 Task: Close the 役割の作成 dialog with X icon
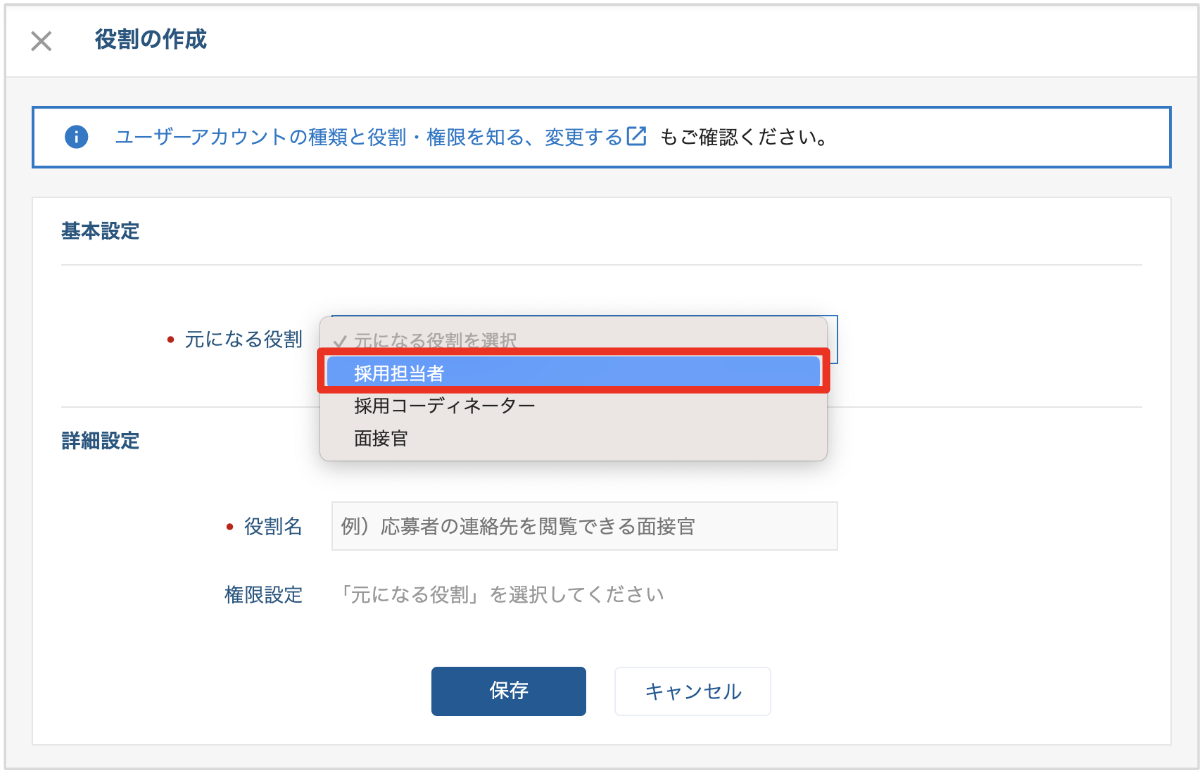(41, 41)
